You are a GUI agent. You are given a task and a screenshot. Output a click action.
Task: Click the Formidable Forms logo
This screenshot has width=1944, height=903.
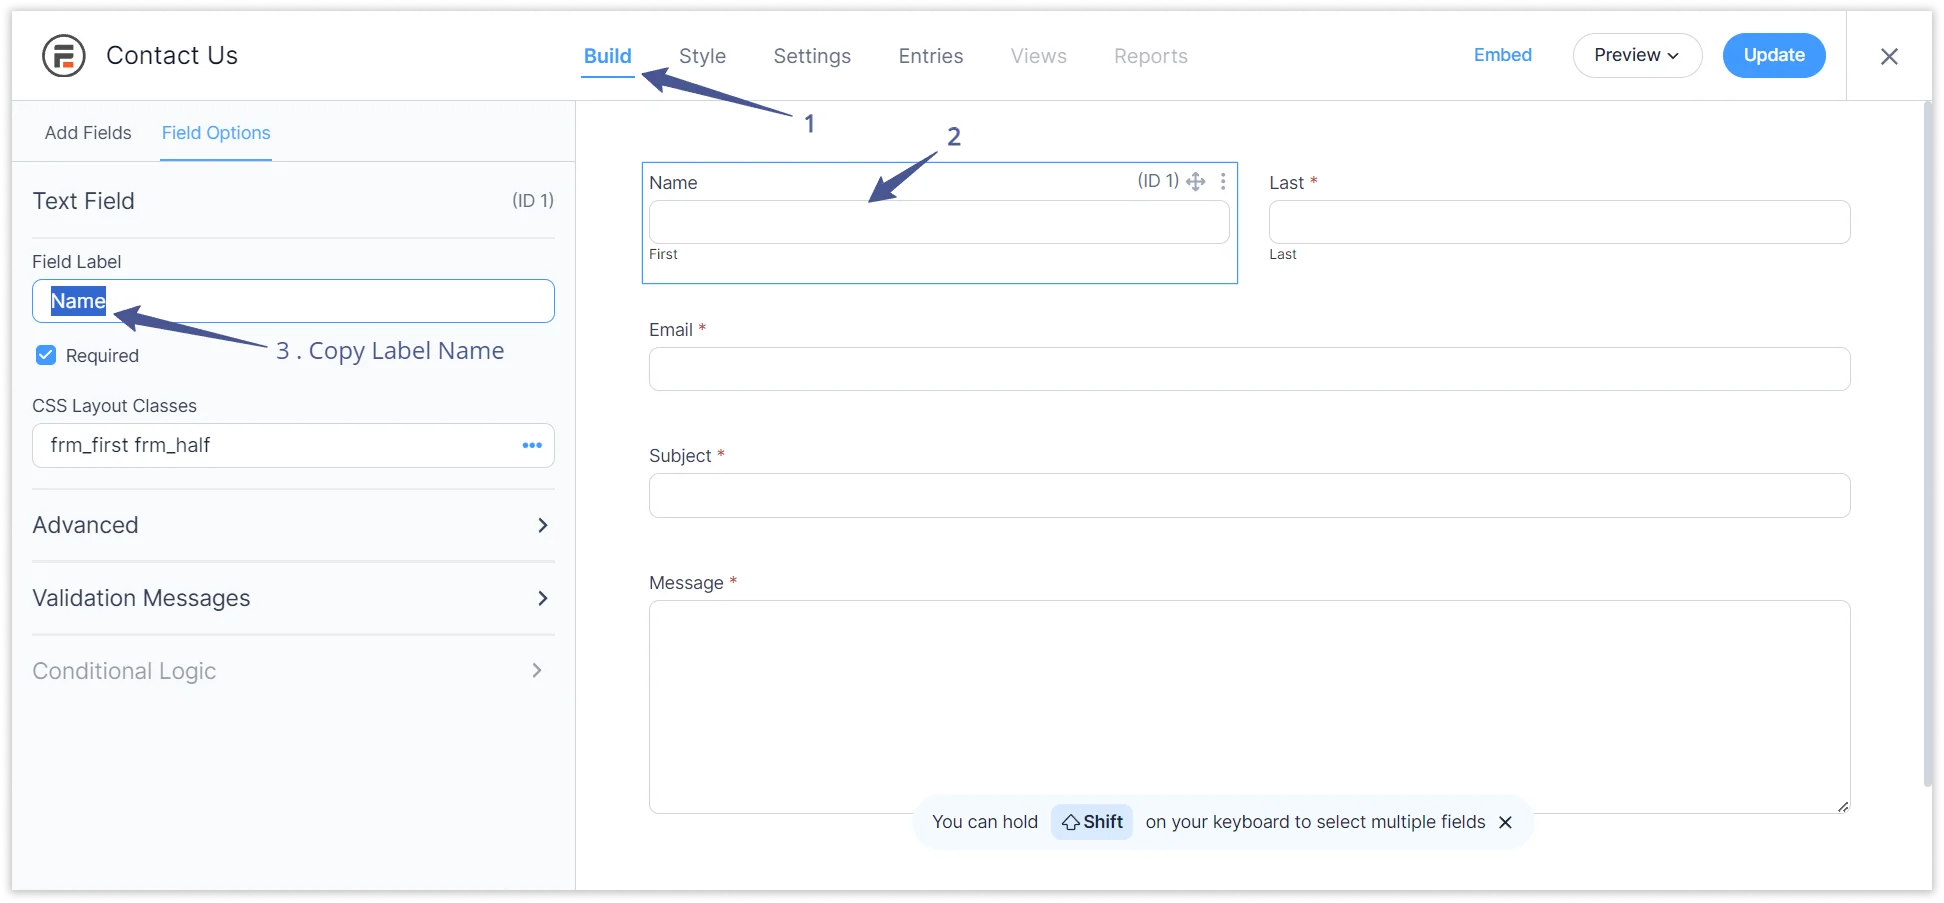point(63,55)
